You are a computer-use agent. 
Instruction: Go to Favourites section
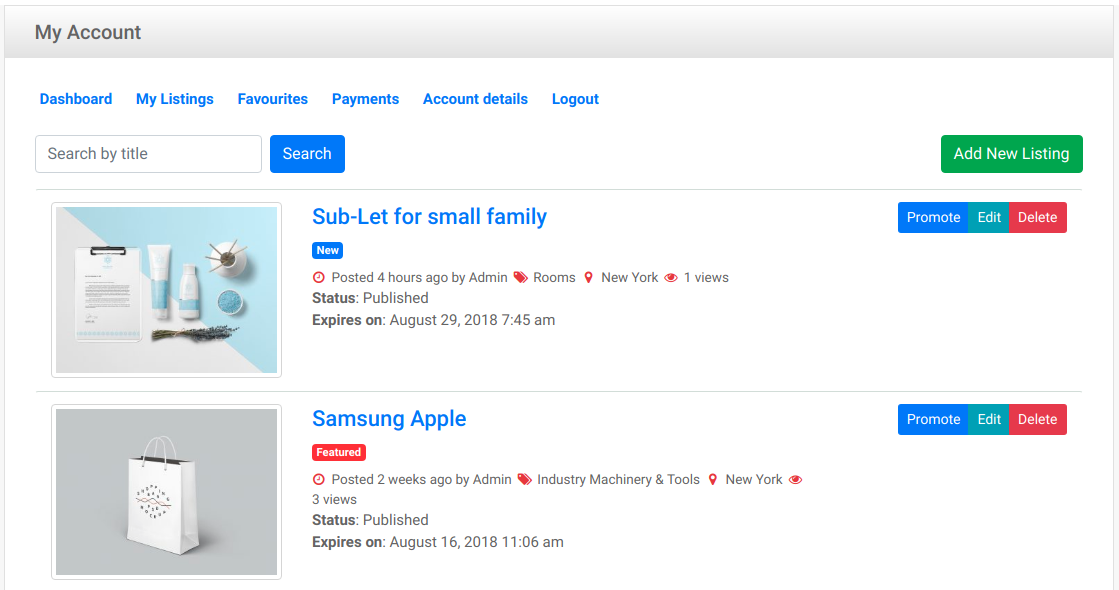tap(273, 99)
